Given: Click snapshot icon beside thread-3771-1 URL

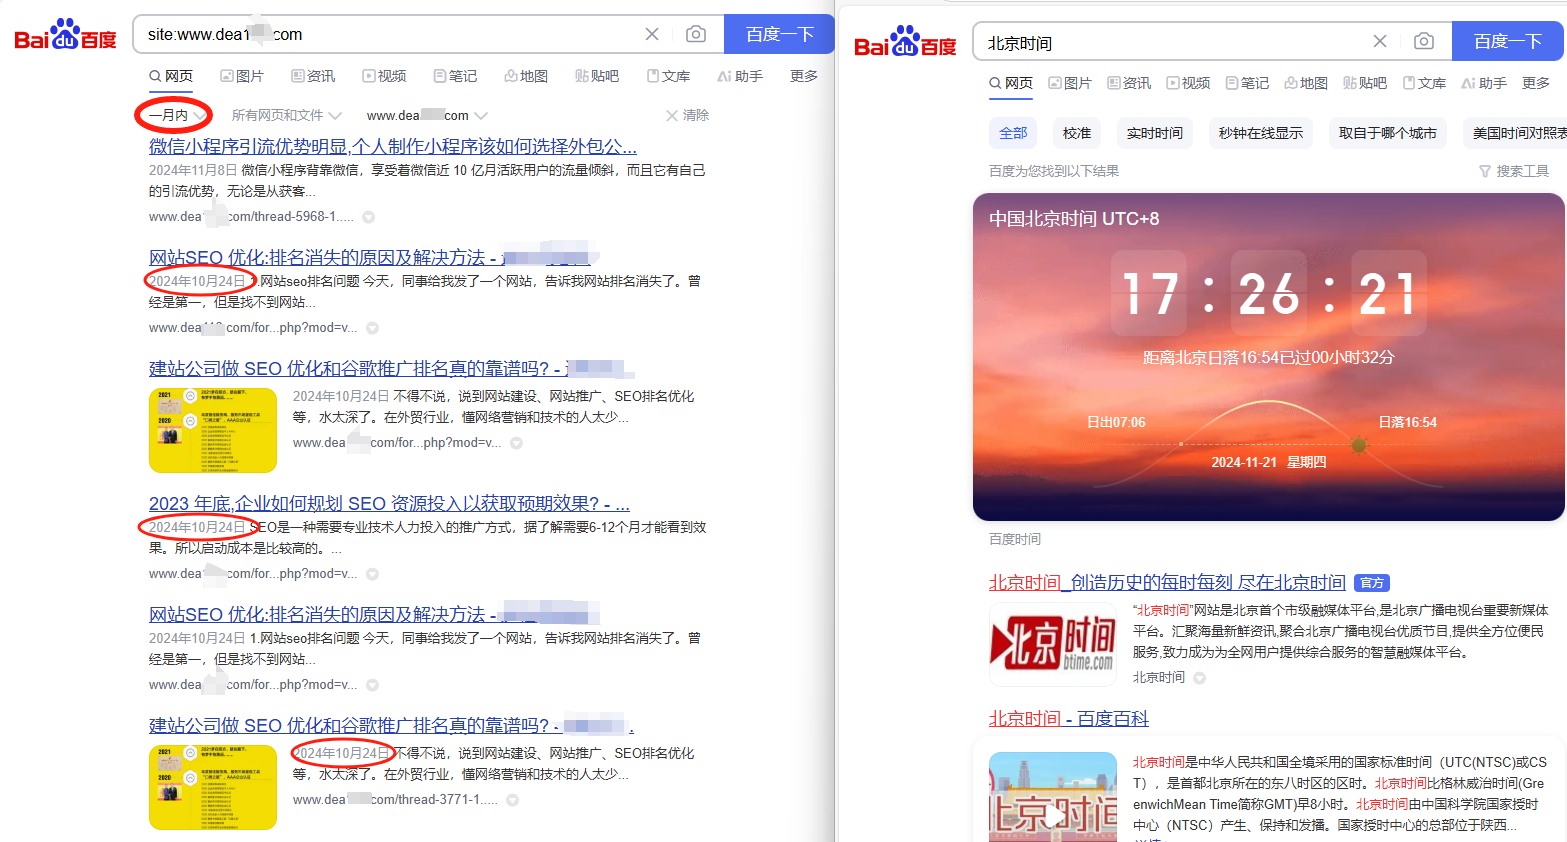Looking at the screenshot, I should (512, 800).
